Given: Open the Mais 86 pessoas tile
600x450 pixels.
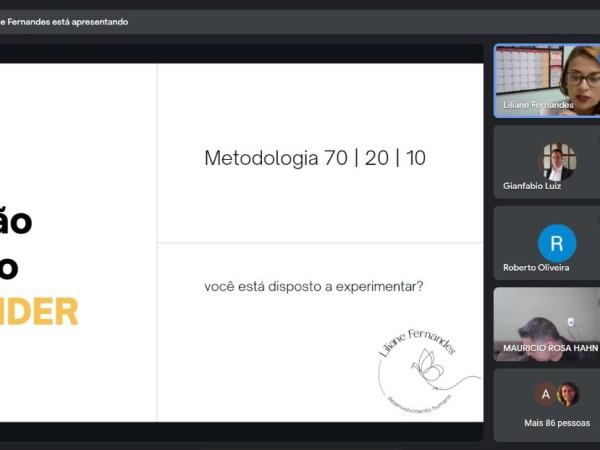Looking at the screenshot, I should point(546,405).
